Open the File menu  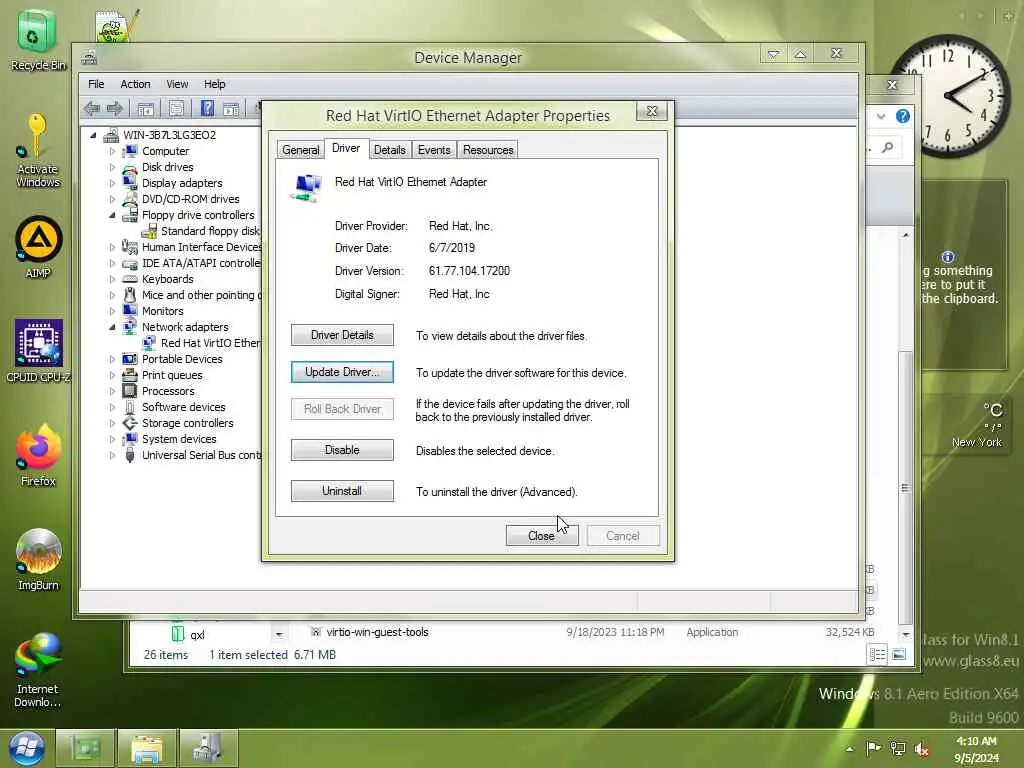[x=96, y=84]
